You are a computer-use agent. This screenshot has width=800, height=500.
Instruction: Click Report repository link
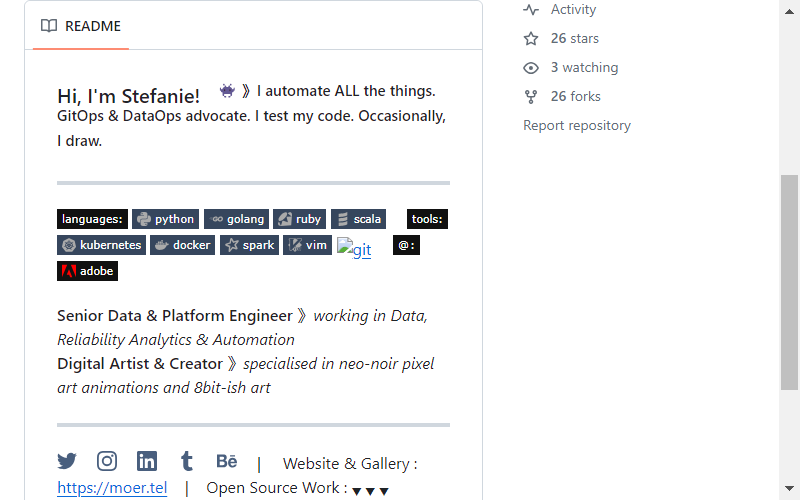point(577,126)
